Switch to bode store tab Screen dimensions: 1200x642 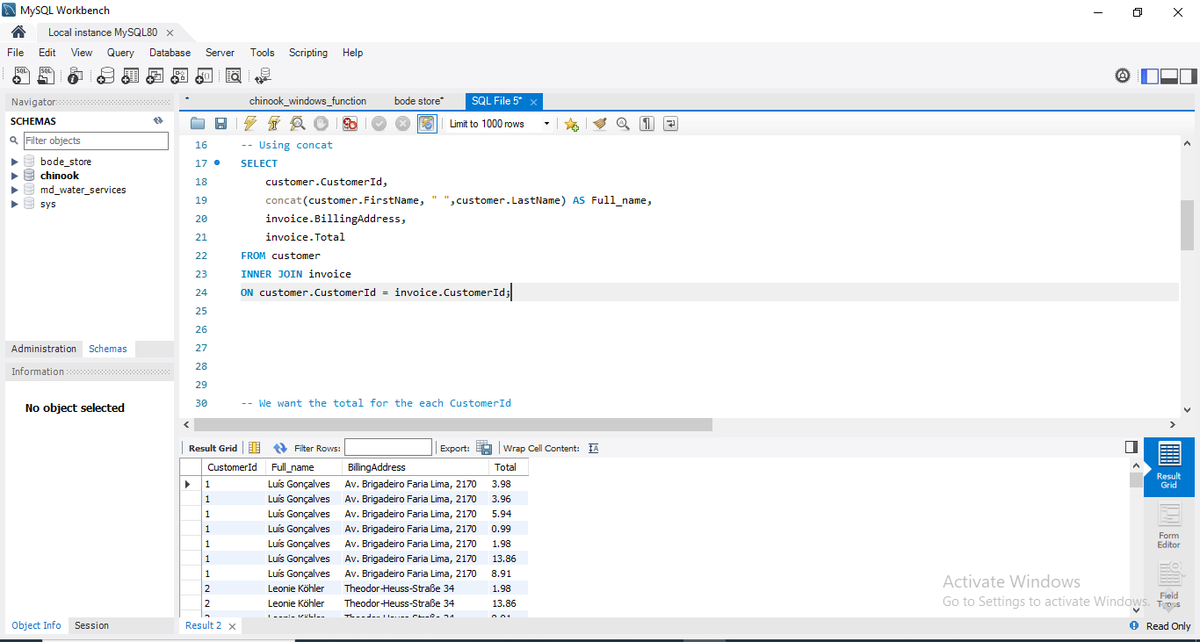419,101
